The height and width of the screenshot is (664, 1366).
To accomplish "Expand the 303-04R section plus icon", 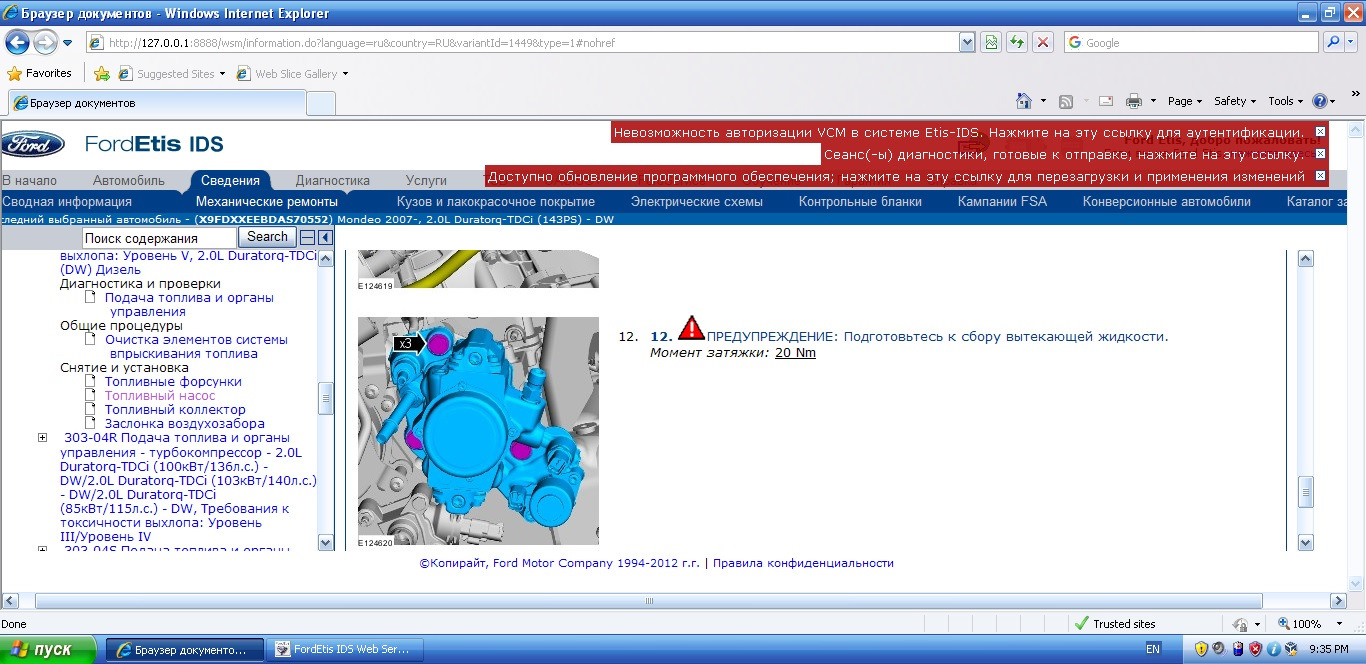I will [x=42, y=438].
